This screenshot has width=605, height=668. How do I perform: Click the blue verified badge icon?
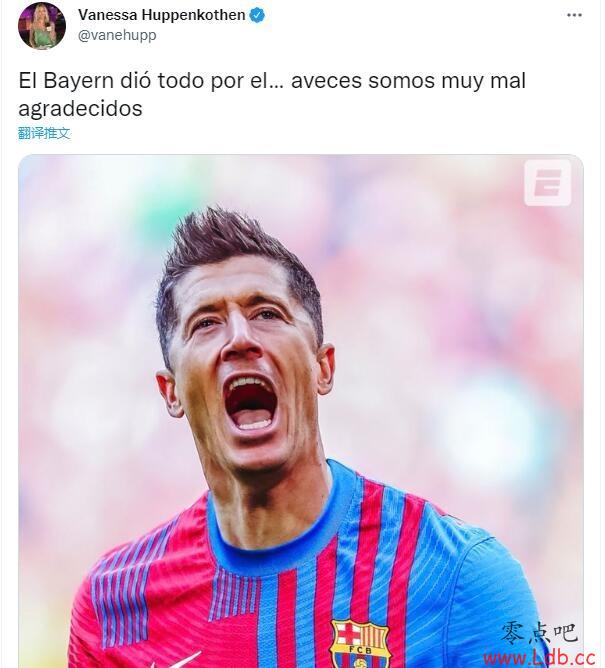(257, 15)
